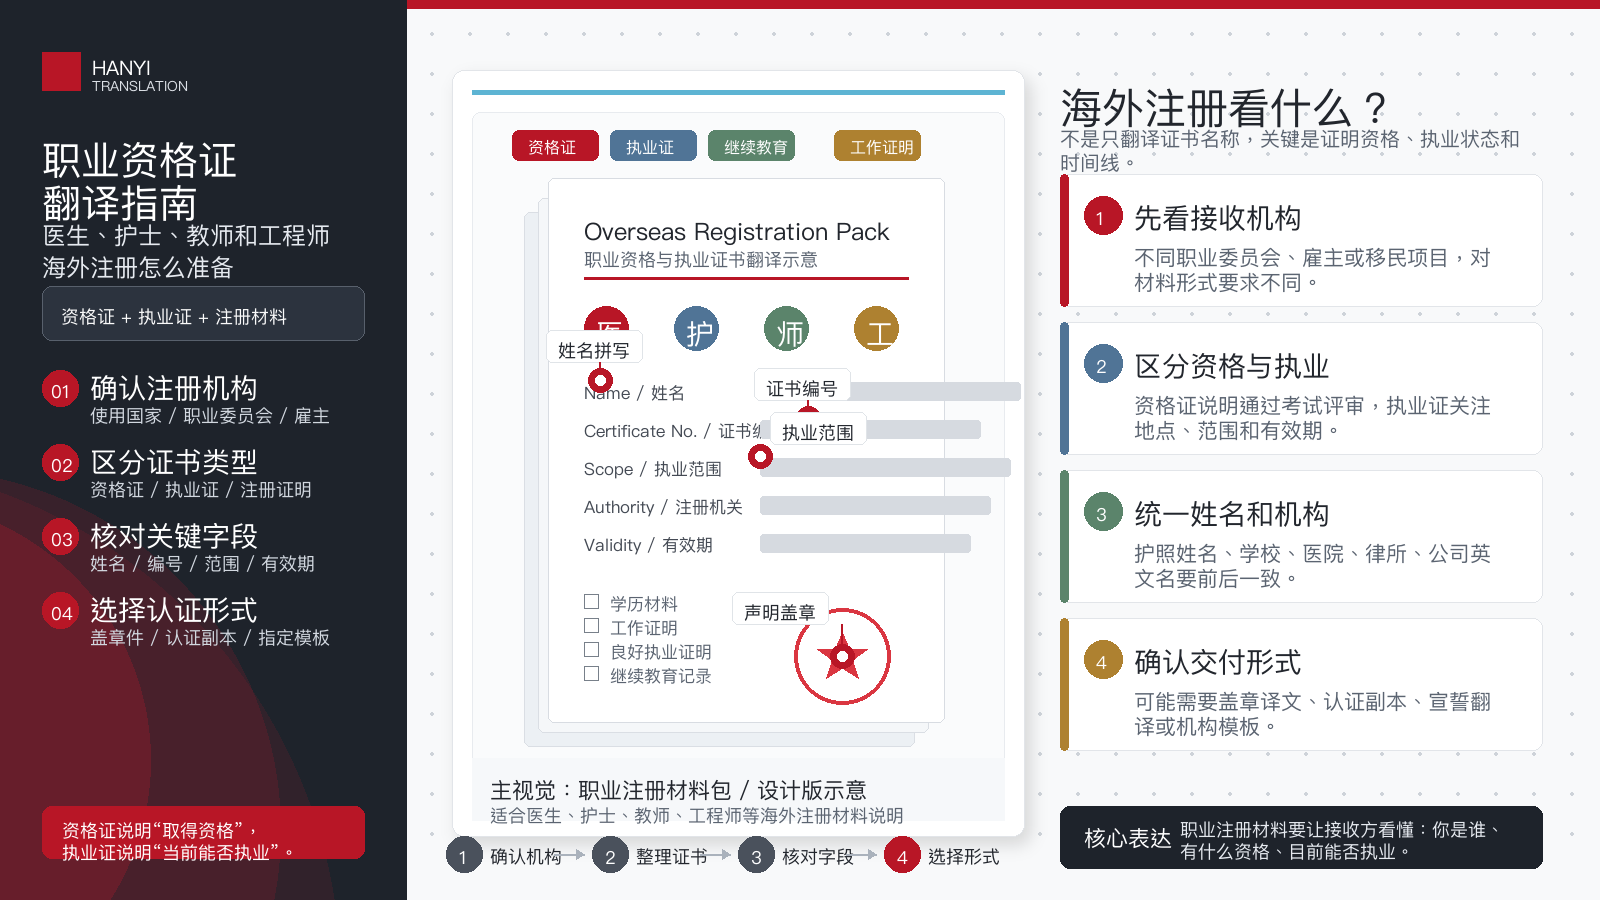This screenshot has width=1600, height=900.
Task: Click the gold 工 engineer circle icon
Action: [877, 329]
